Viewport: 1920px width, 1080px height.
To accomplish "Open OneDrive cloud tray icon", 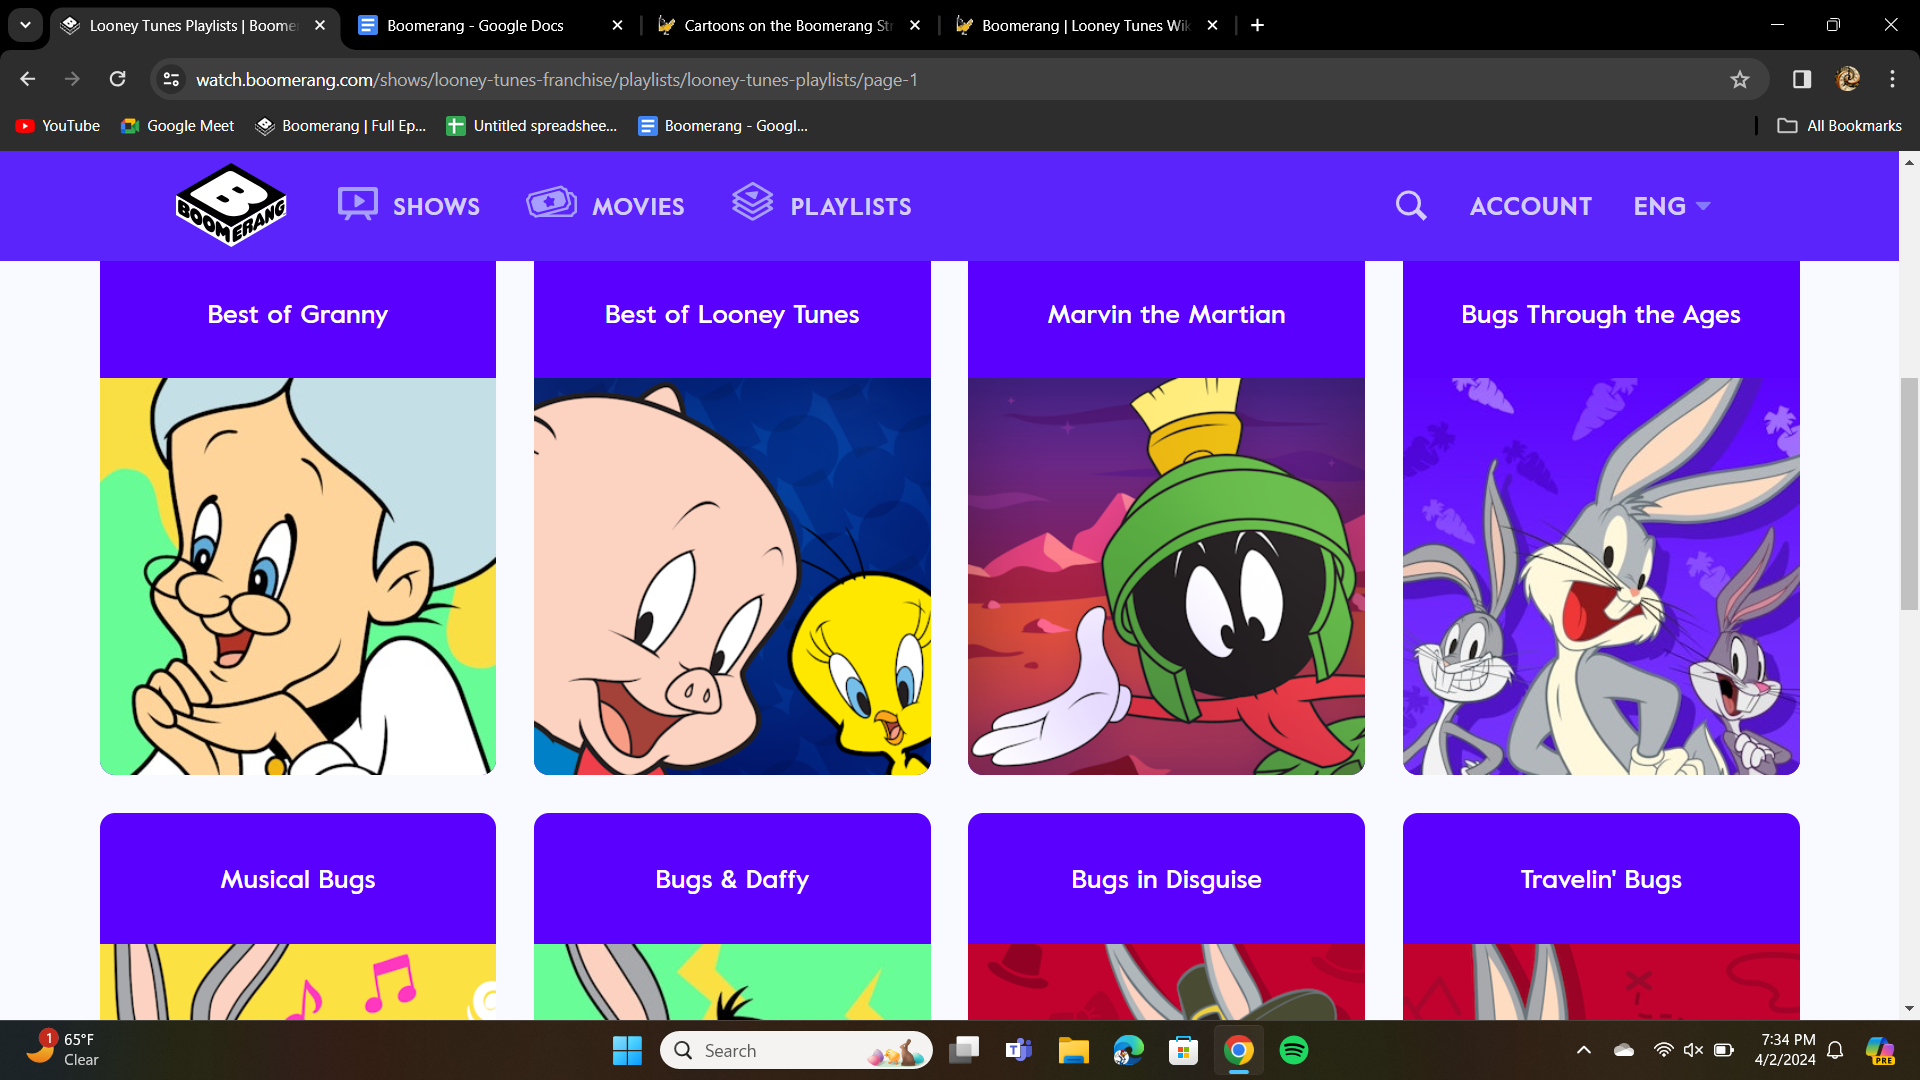I will pos(1624,1050).
